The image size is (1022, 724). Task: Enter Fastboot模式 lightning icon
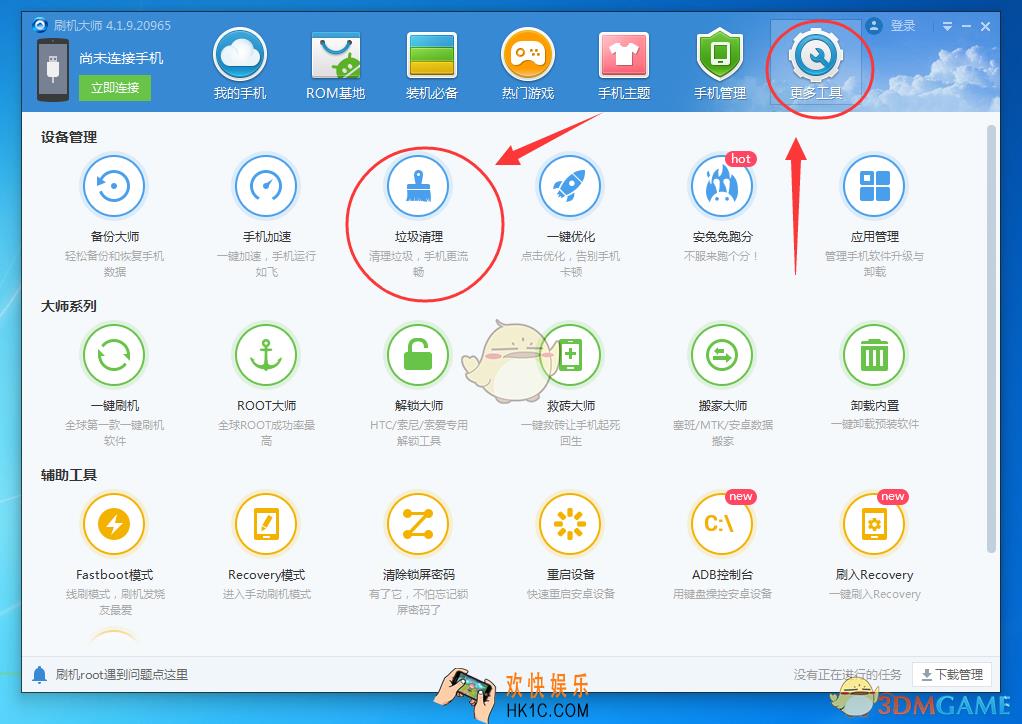coord(114,524)
